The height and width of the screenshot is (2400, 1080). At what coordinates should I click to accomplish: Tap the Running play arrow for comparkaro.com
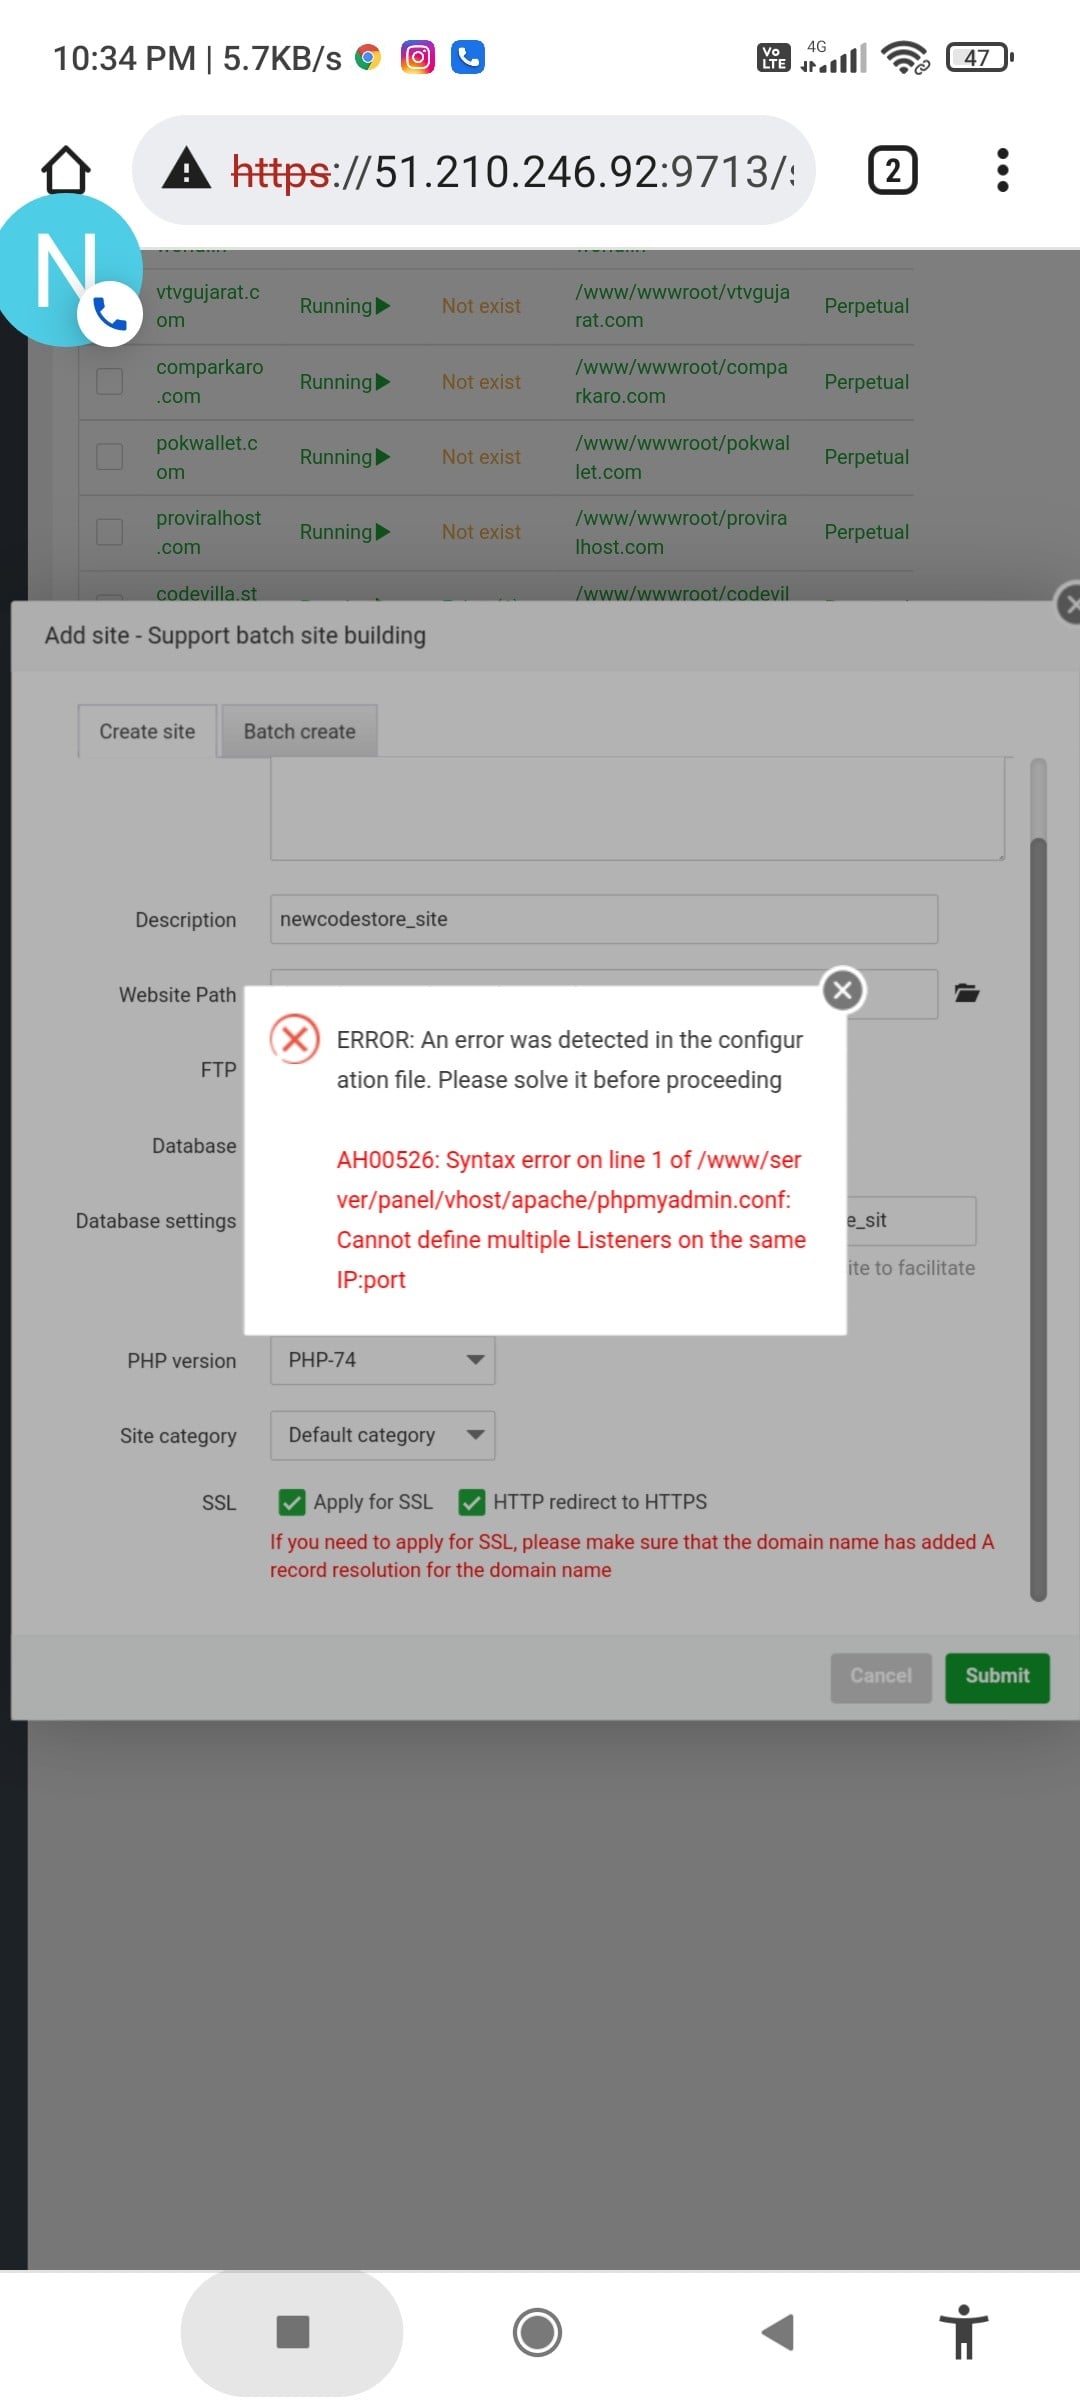pyautogui.click(x=383, y=382)
